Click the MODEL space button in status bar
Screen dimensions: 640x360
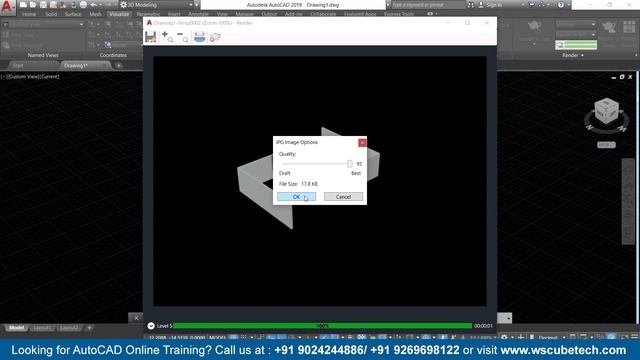coord(217,338)
